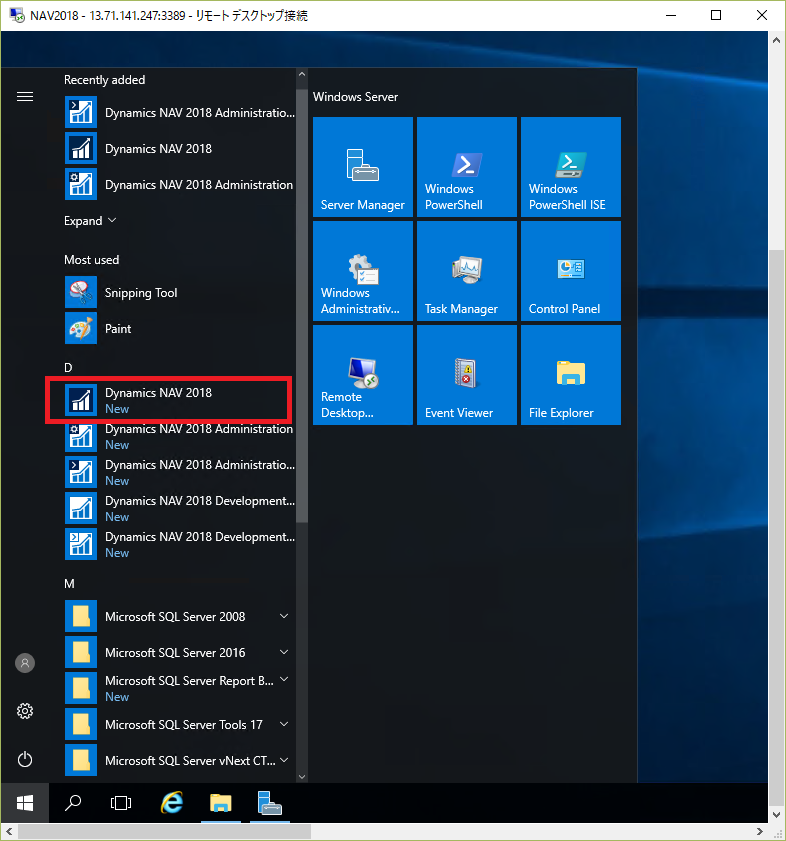This screenshot has height=841, width=786.
Task: Open the Remote Desktop Connection tile
Action: pyautogui.click(x=363, y=375)
